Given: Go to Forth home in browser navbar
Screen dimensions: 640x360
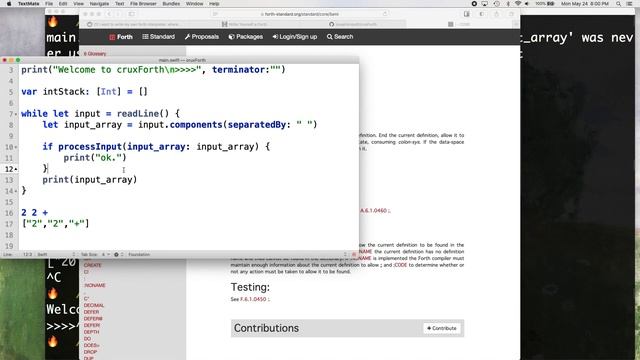Looking at the screenshot, I should click(x=121, y=37).
